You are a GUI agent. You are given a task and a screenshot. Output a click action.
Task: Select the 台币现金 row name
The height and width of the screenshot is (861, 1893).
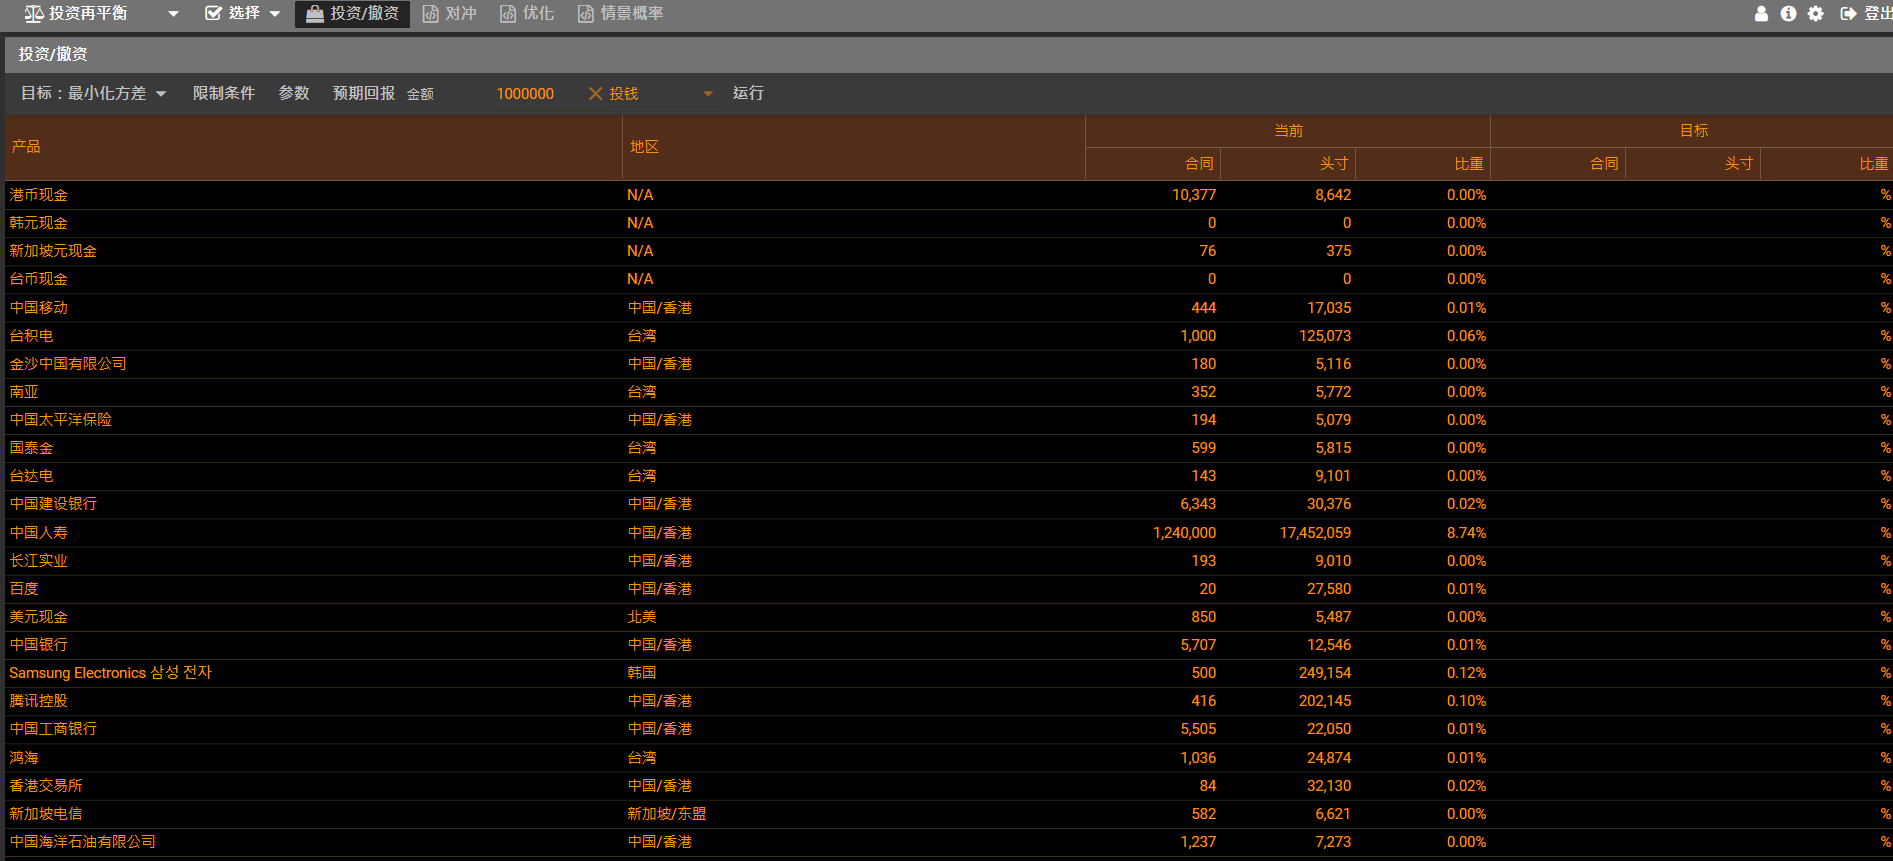(x=39, y=279)
